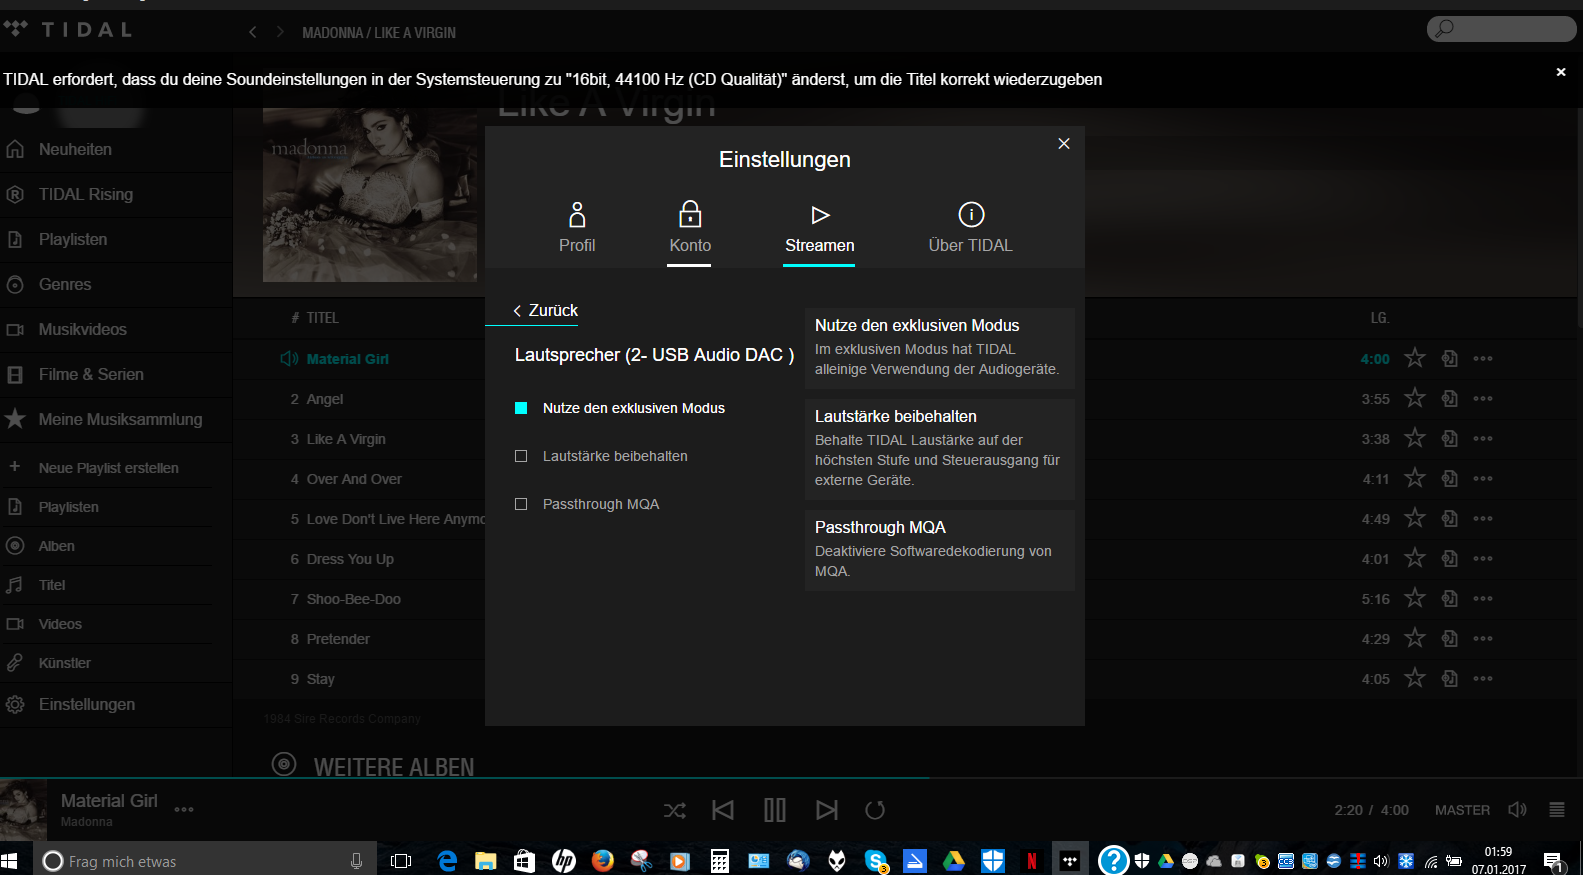Click the MASTER quality label
The height and width of the screenshot is (875, 1583).
click(1462, 810)
